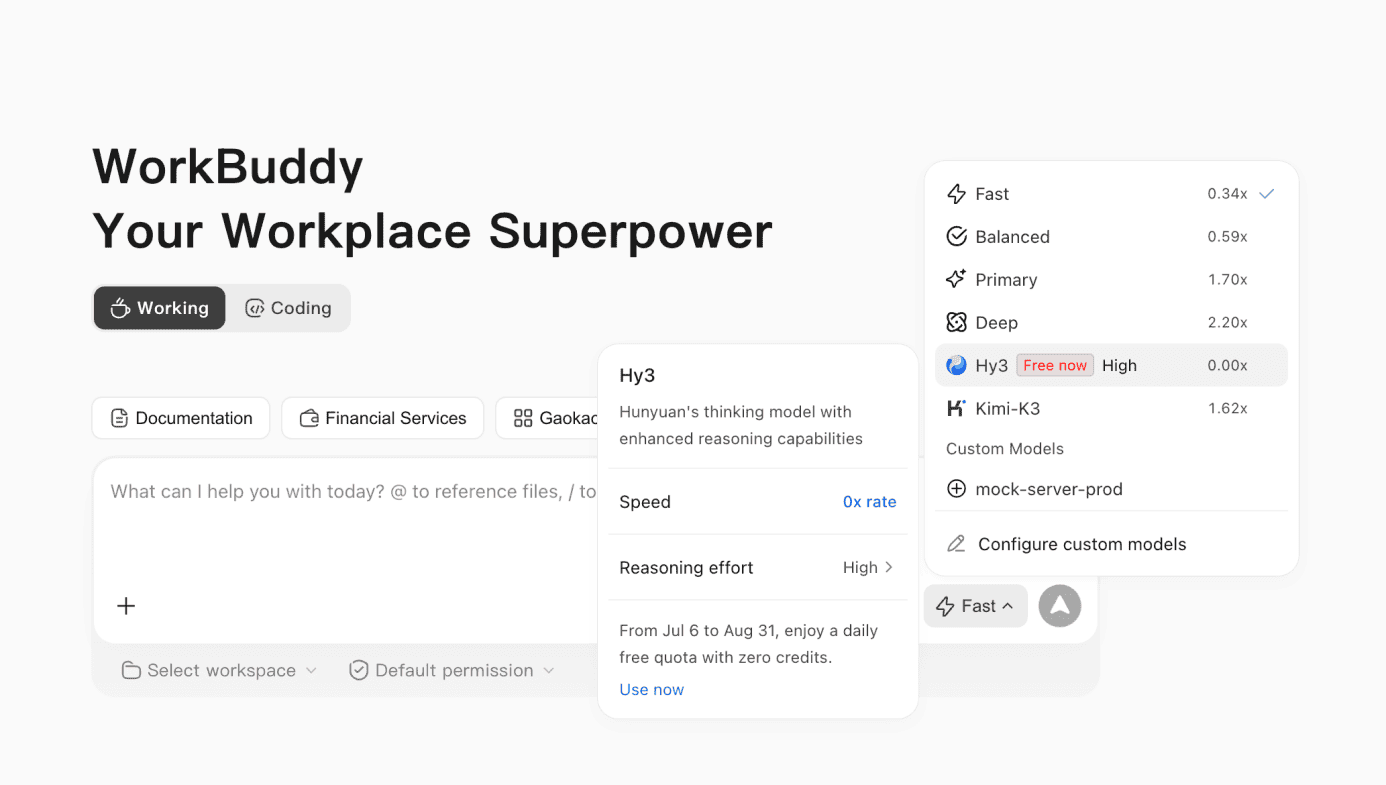Click the plus icon beside mock-server-prod
The width and height of the screenshot is (1386, 785).
tap(957, 489)
